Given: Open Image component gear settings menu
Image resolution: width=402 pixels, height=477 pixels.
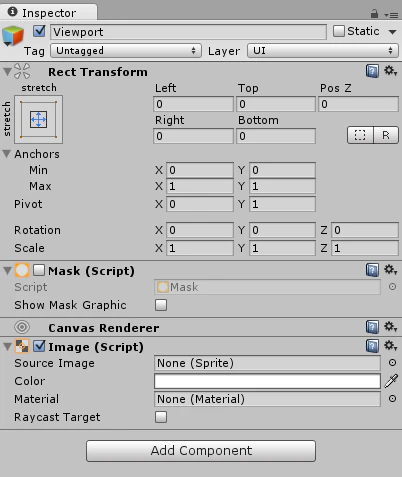Looking at the screenshot, I should [x=390, y=346].
